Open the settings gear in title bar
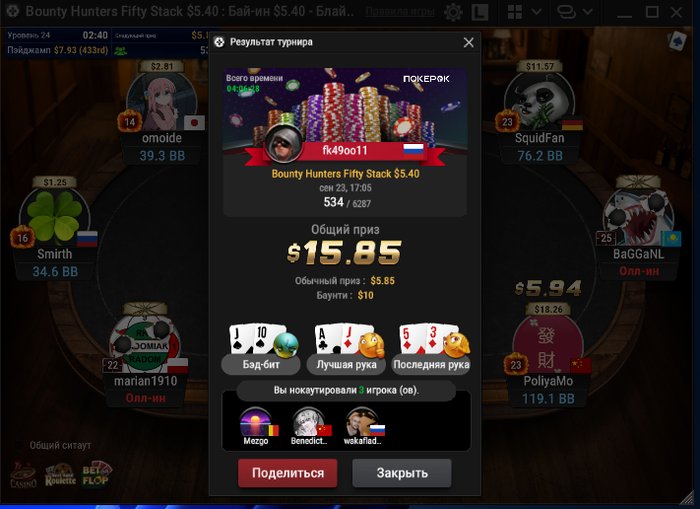Screen dimensions: 700x509 453,12
